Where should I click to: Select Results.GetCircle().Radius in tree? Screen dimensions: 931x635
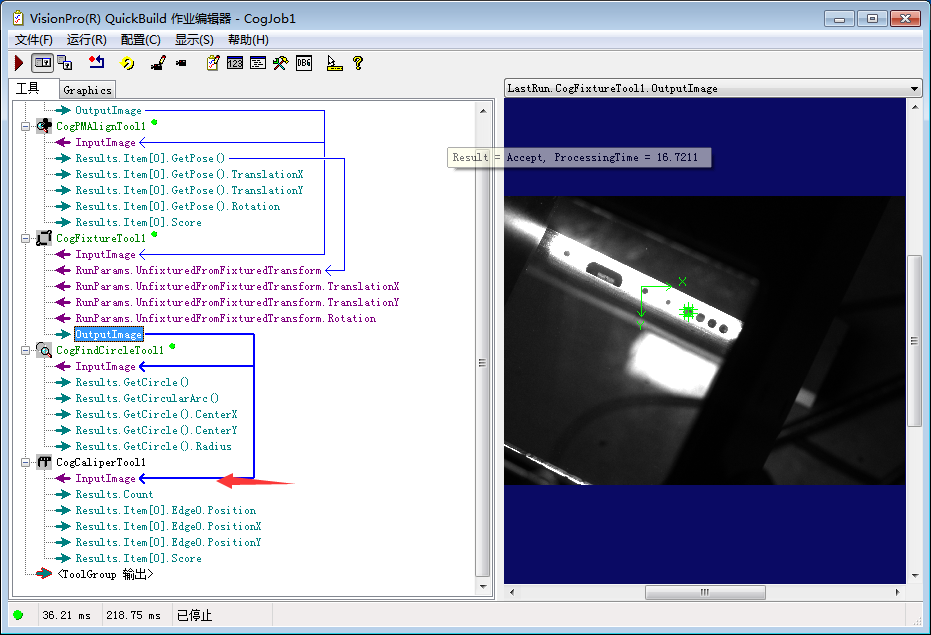tap(153, 446)
